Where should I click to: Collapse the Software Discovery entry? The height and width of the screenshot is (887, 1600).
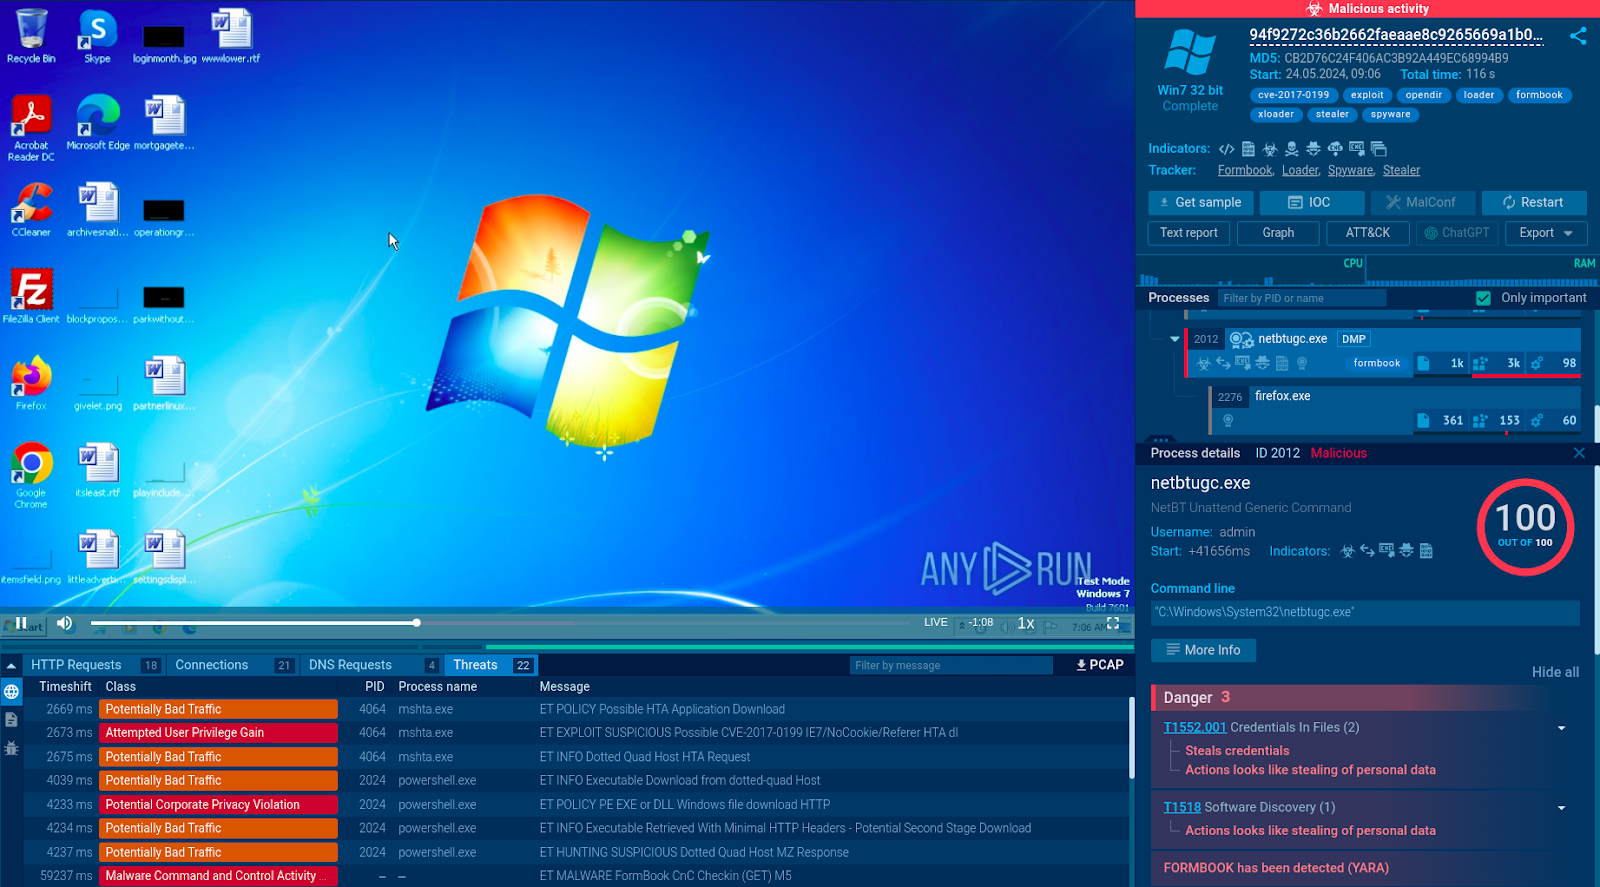[1561, 808]
